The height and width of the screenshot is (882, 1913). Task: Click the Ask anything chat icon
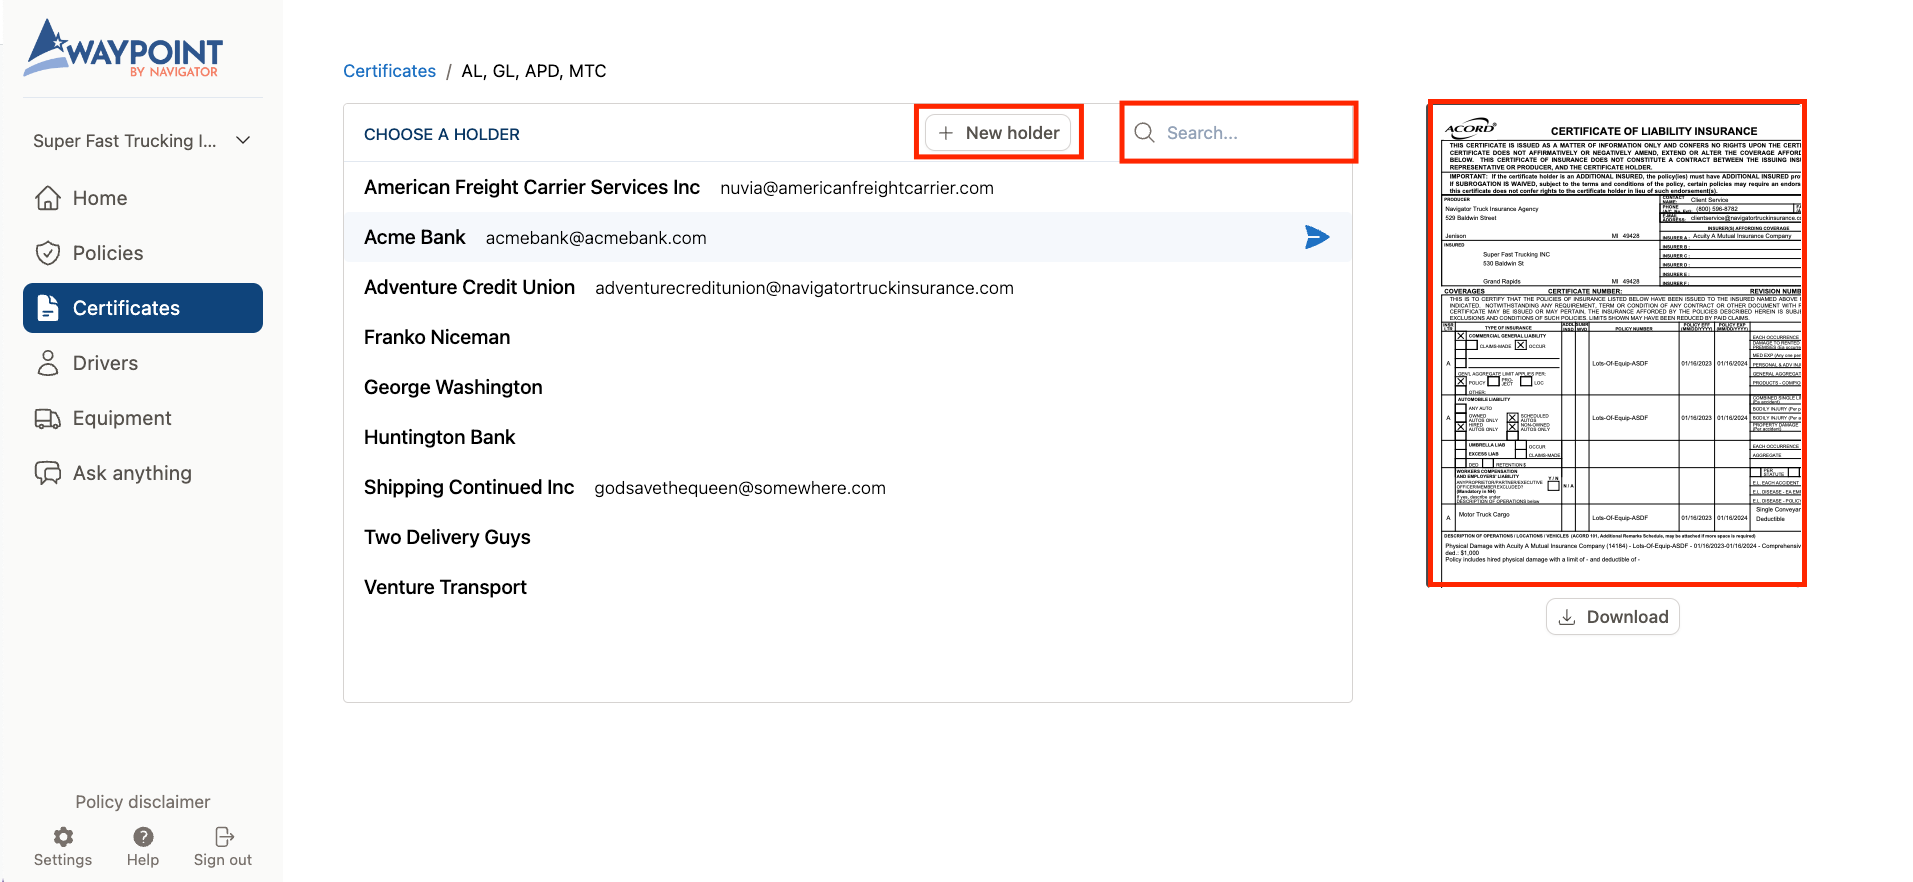pos(48,473)
